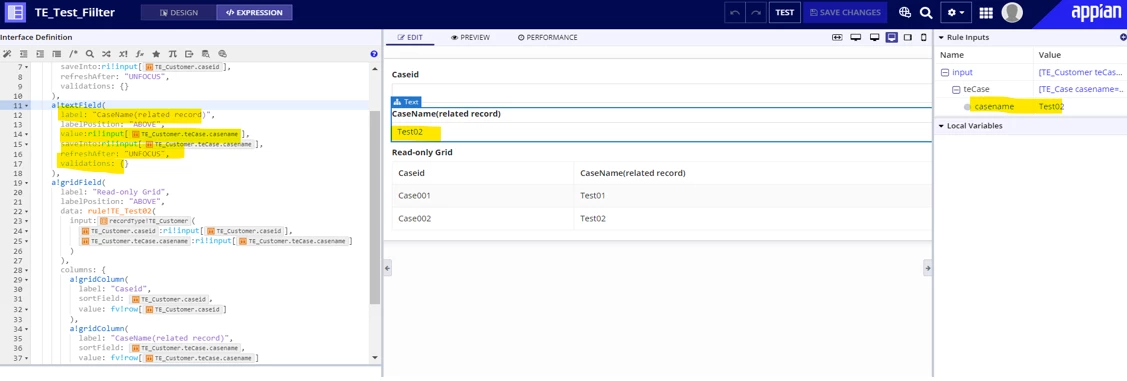Viewport: 1127px width, 381px height.
Task: Open the EDIT tab
Action: click(410, 37)
